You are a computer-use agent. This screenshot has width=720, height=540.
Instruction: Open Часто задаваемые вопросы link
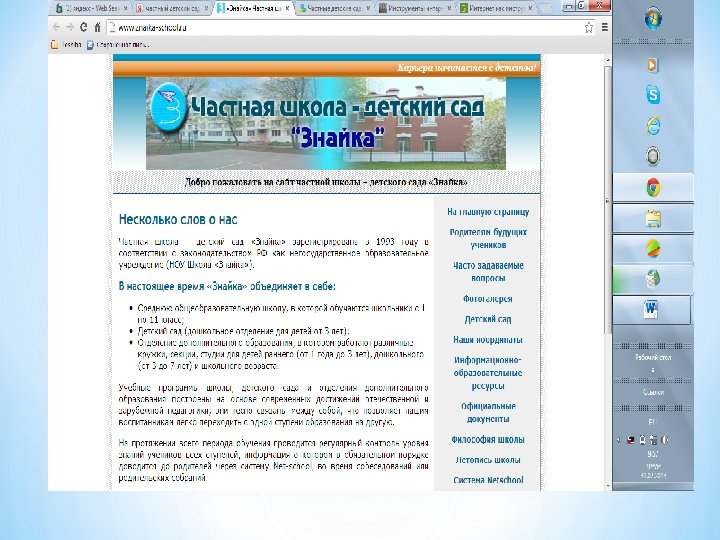[488, 272]
